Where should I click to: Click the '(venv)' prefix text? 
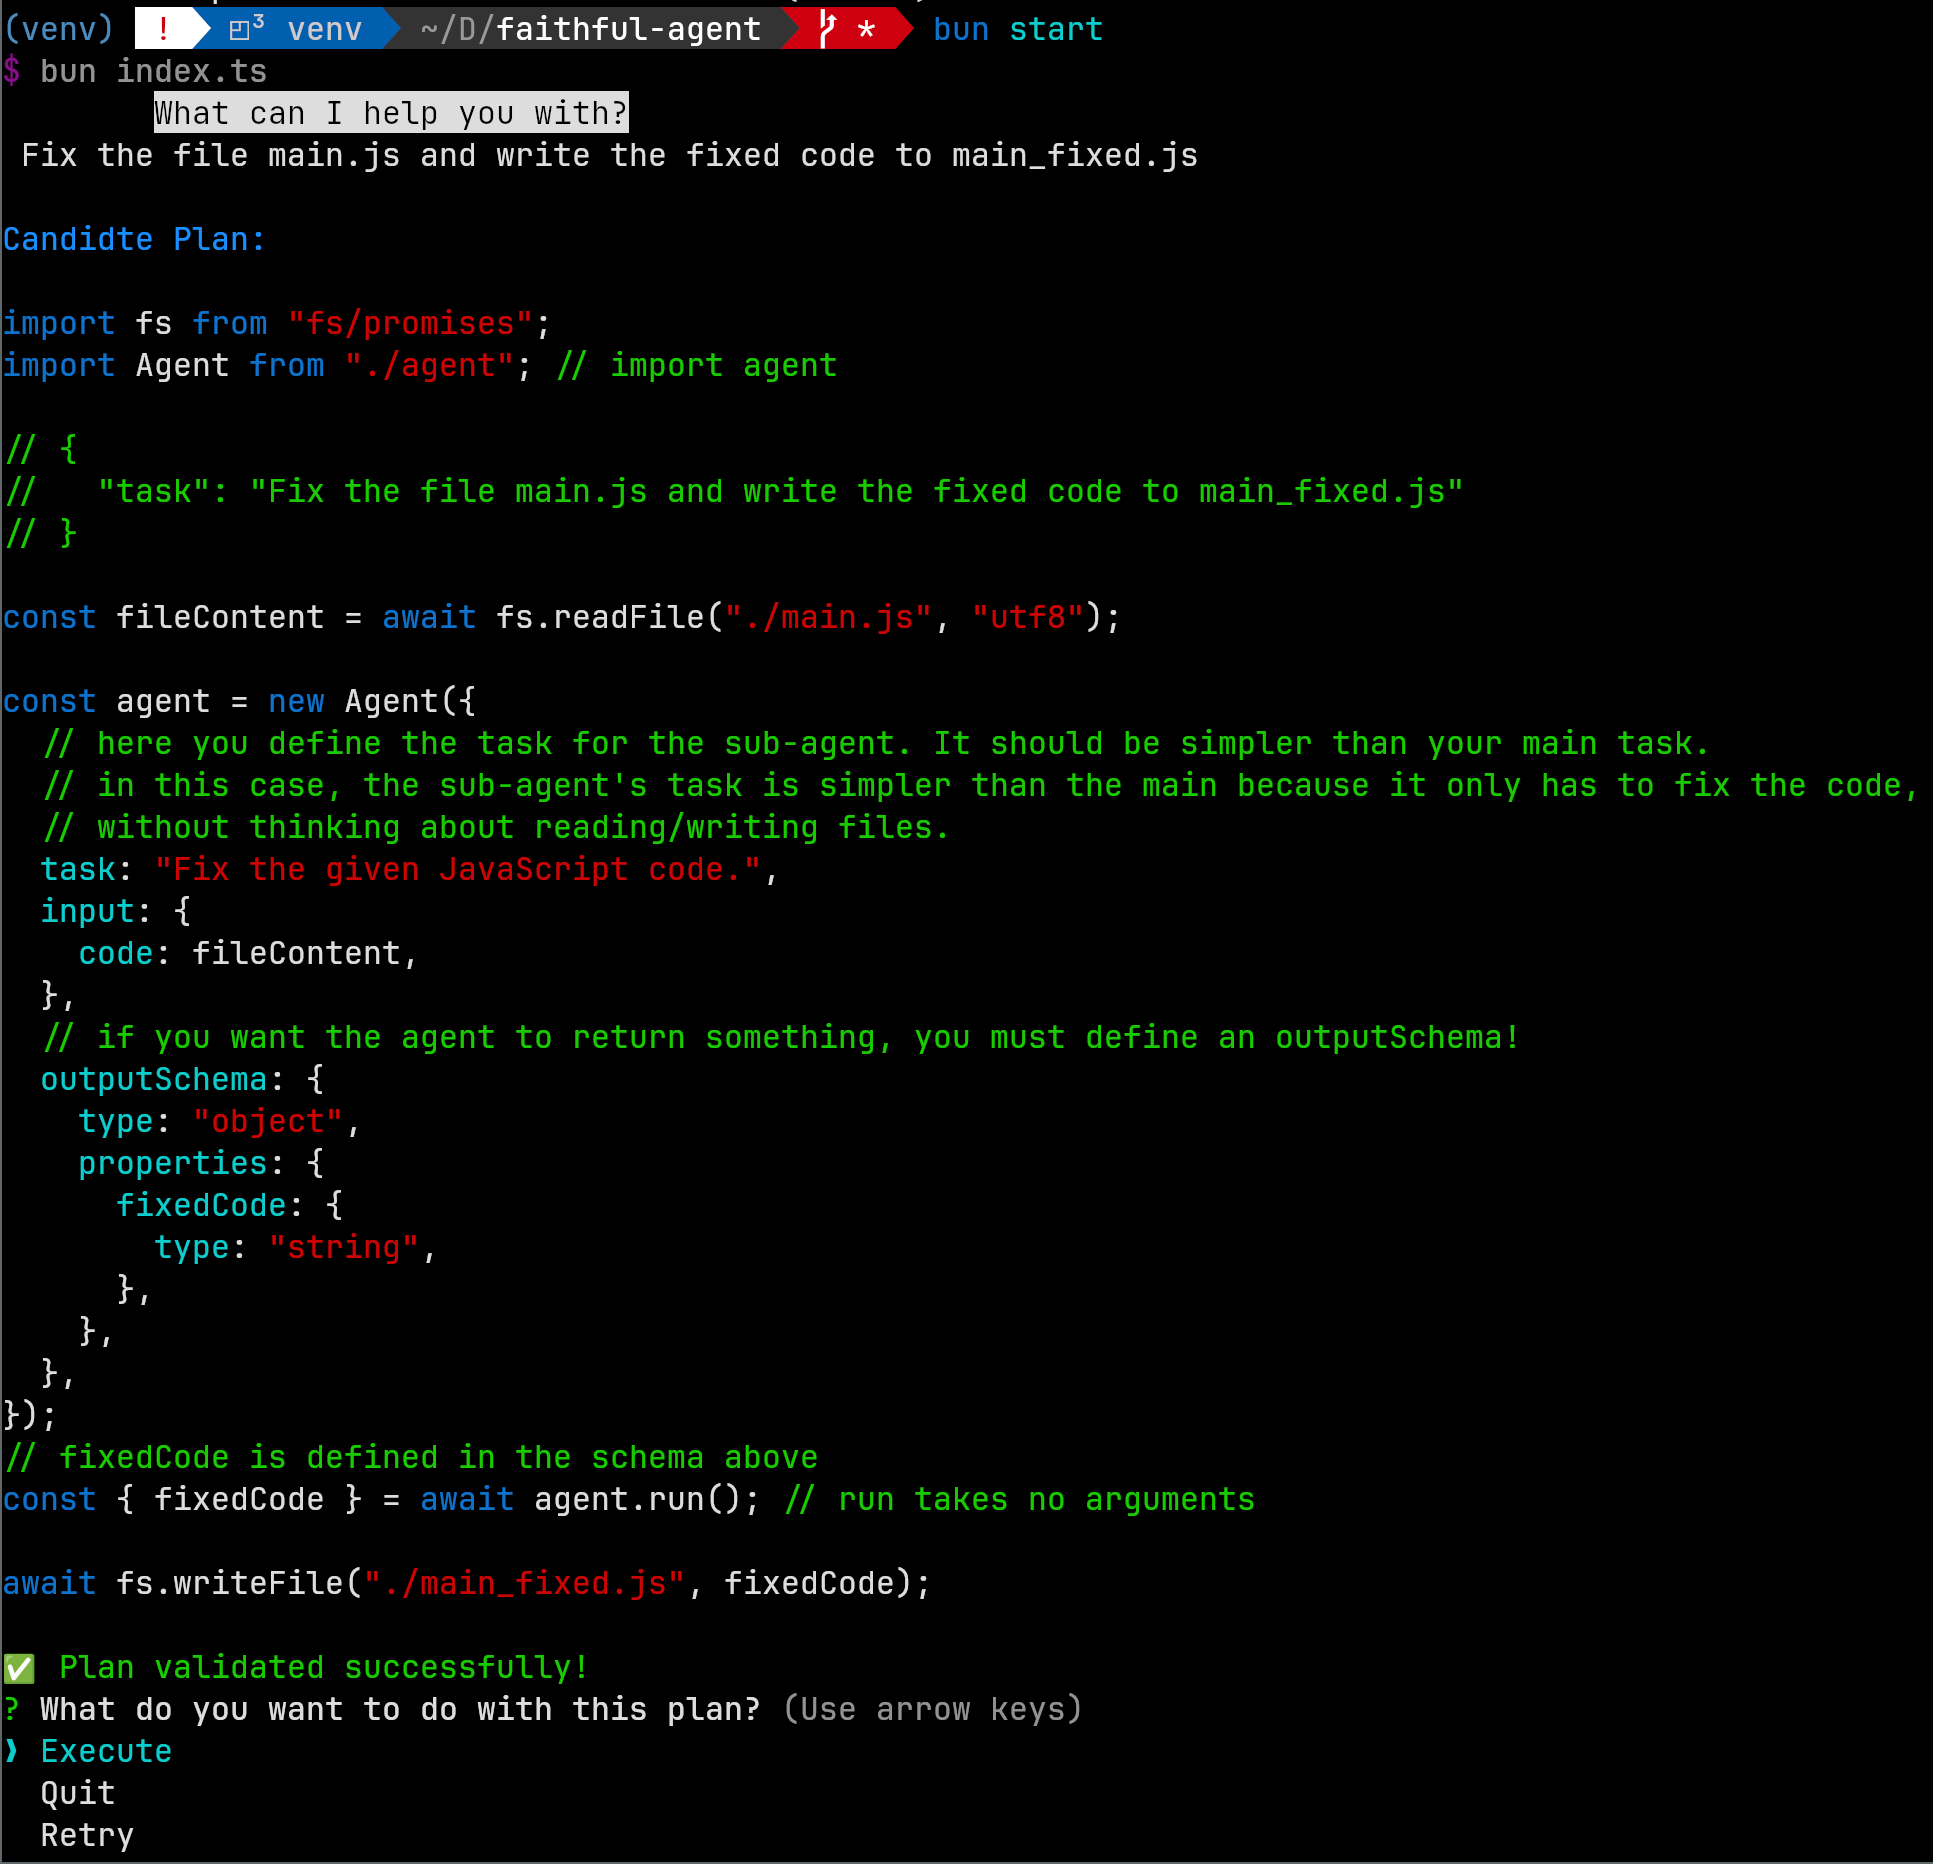click(59, 29)
